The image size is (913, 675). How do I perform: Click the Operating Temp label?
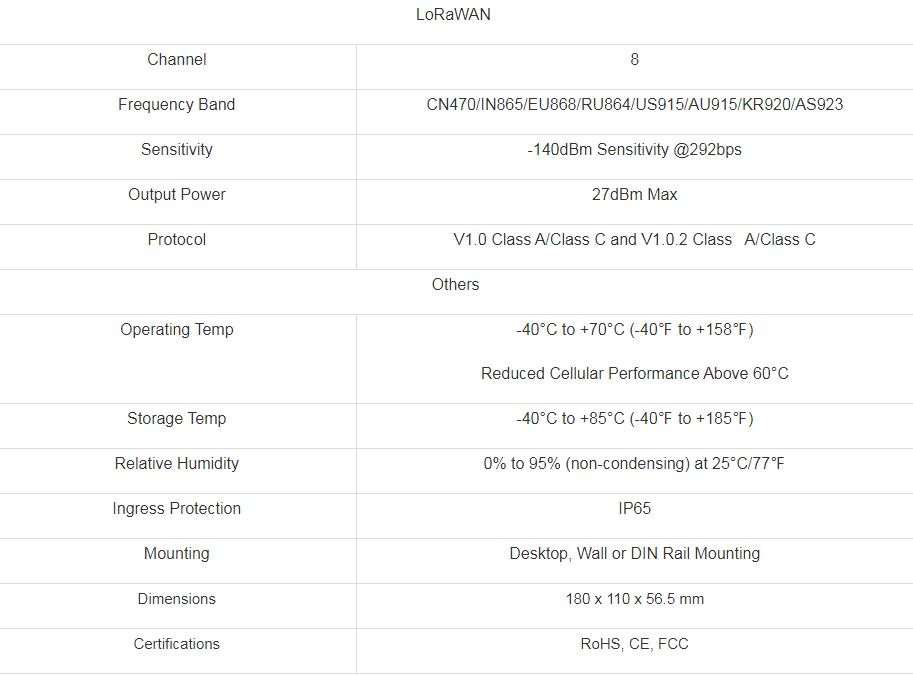pyautogui.click(x=176, y=330)
